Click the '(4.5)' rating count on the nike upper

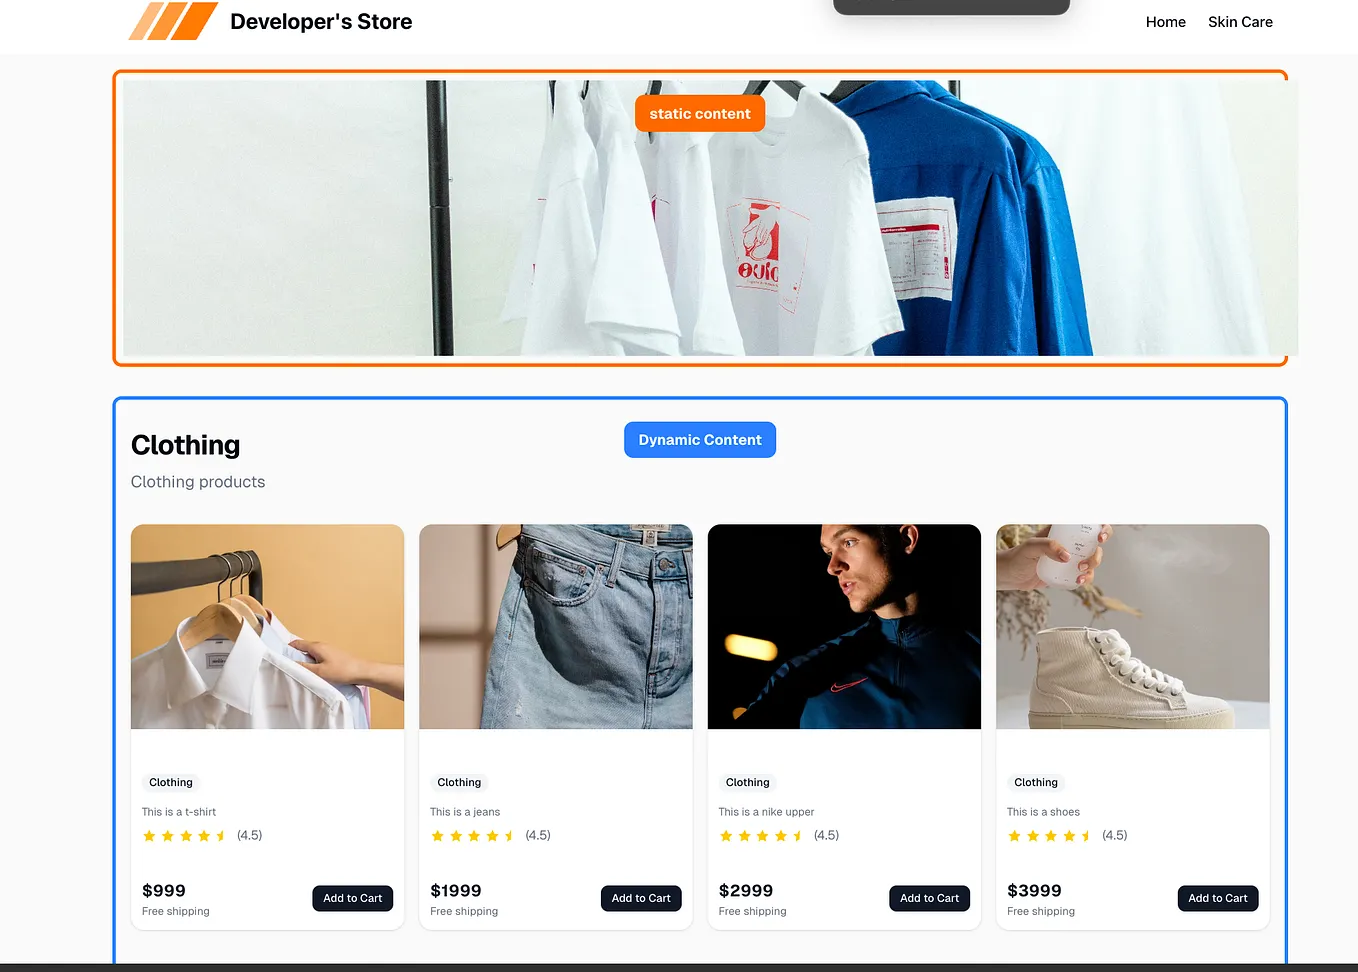coord(825,835)
